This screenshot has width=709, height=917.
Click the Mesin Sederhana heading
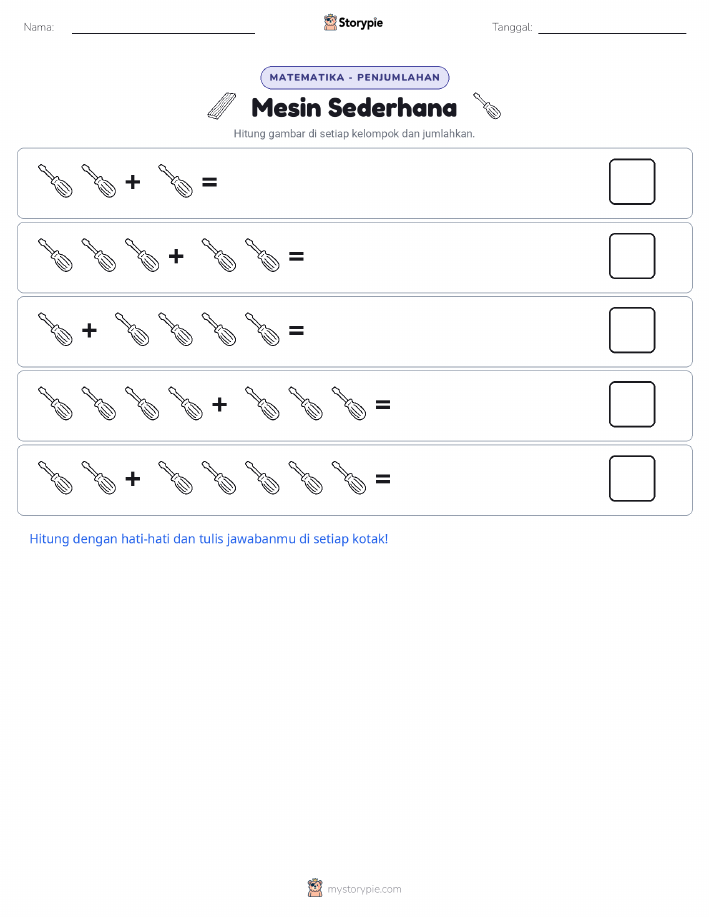354,108
